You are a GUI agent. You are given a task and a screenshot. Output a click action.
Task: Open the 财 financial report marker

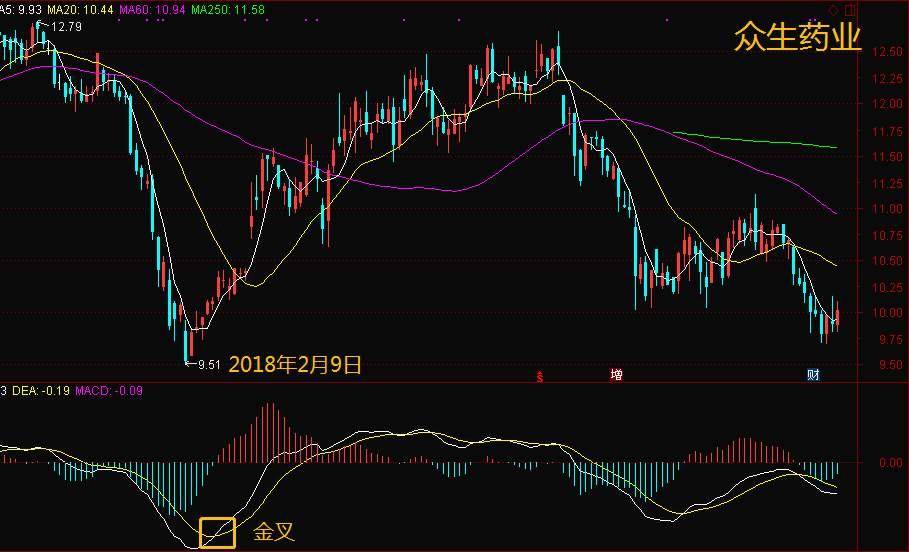pyautogui.click(x=813, y=375)
